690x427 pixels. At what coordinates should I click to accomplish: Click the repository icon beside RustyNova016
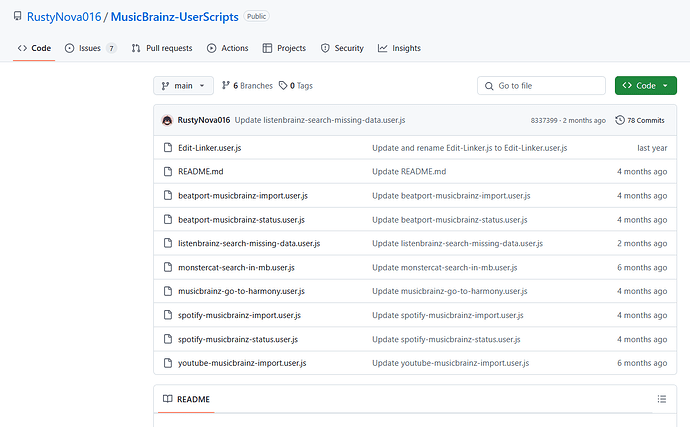pyautogui.click(x=17, y=16)
